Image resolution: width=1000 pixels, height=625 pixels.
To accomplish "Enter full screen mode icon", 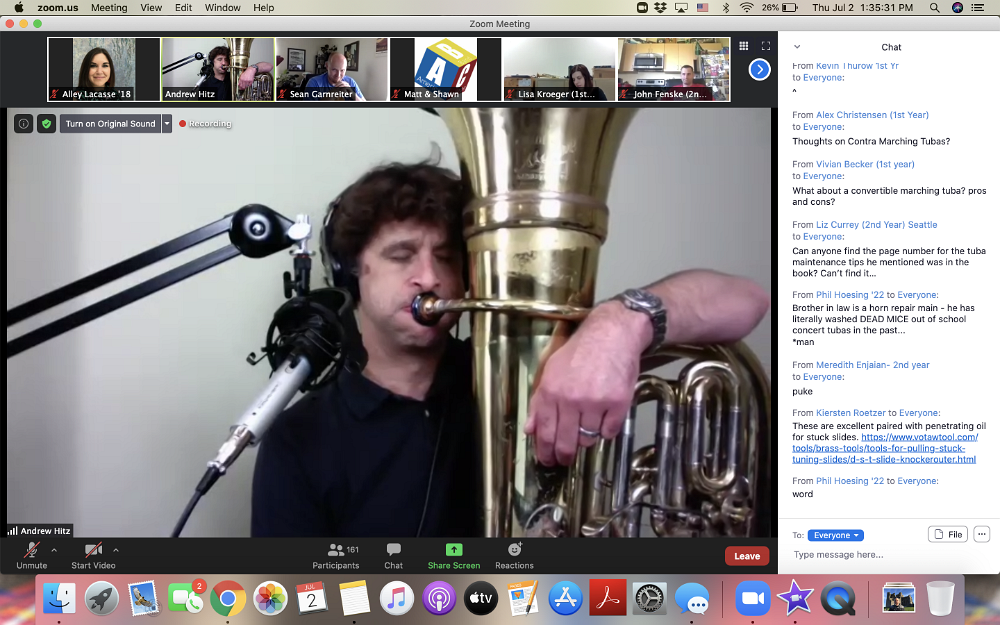I will point(766,46).
